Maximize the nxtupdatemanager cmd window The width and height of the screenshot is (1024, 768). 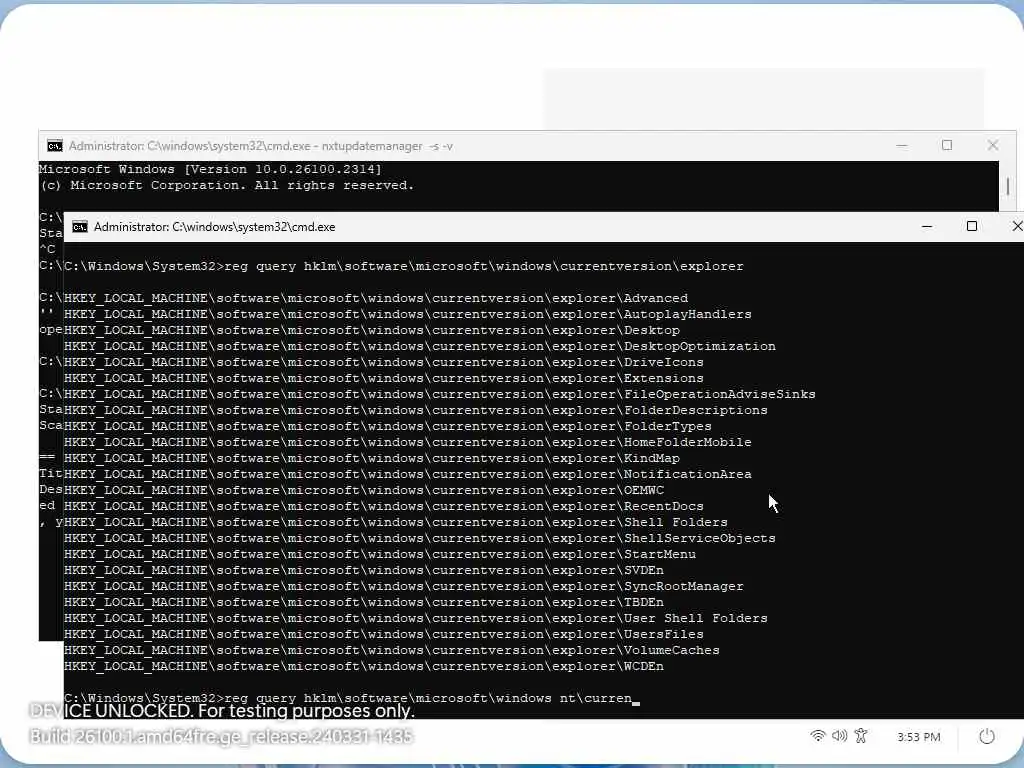click(947, 145)
